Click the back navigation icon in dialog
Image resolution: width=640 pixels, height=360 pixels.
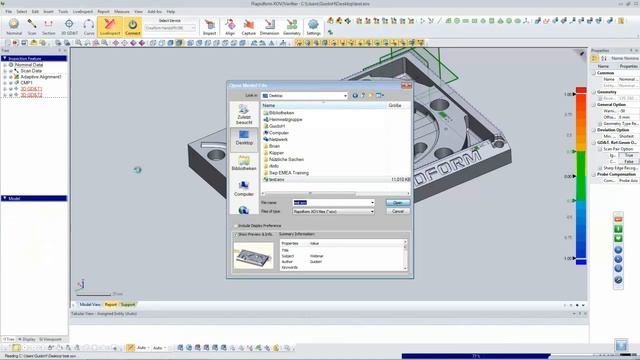pyautogui.click(x=355, y=96)
